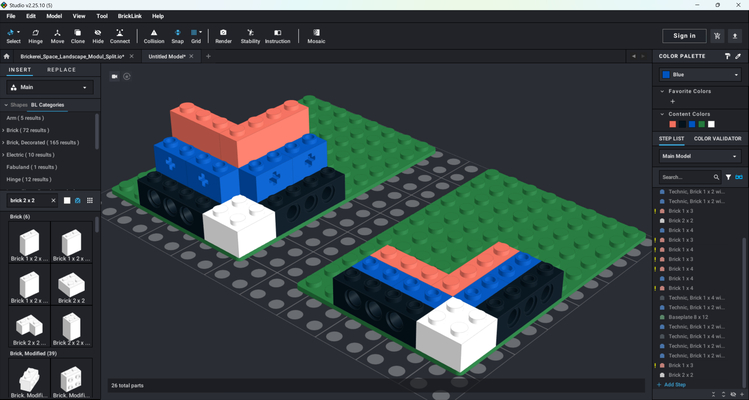749x400 pixels.
Task: Pick the green Content Colors swatch
Action: 701,124
